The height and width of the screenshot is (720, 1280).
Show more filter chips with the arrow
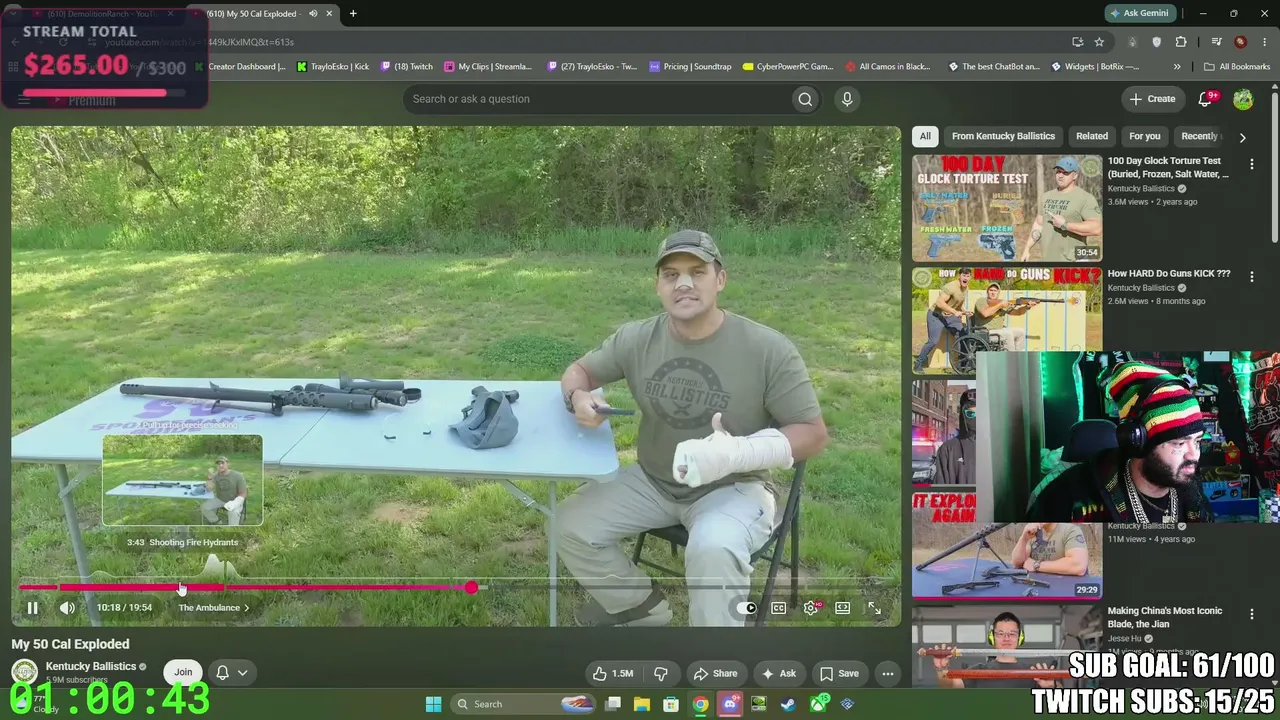[1242, 137]
